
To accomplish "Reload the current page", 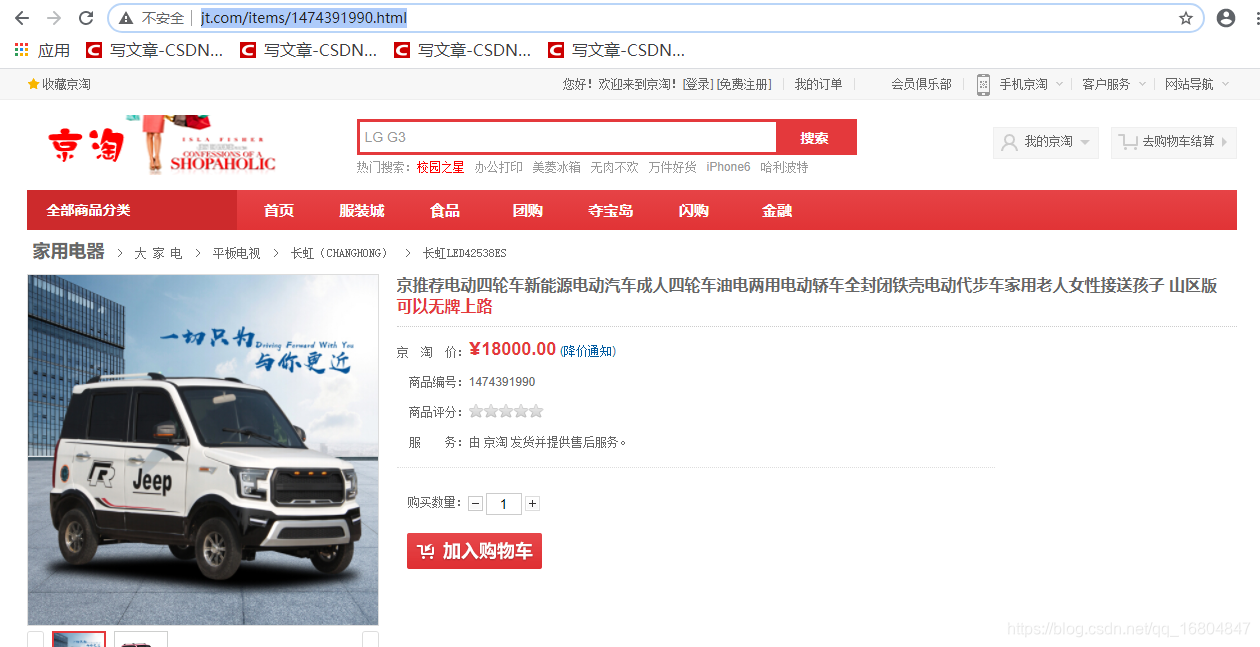I will (x=86, y=18).
